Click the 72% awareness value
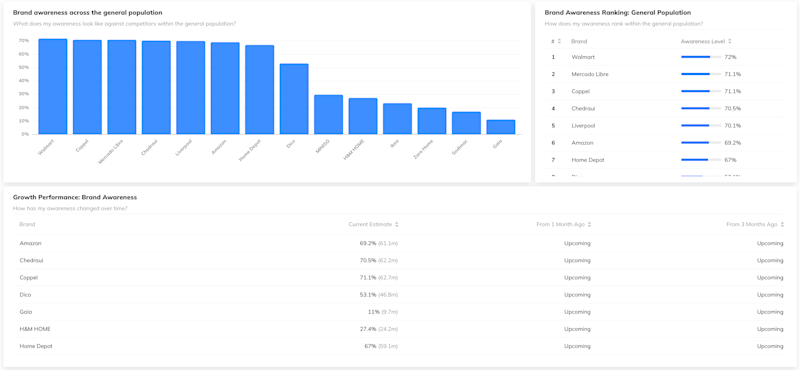Image resolution: width=800 pixels, height=370 pixels. click(x=730, y=57)
